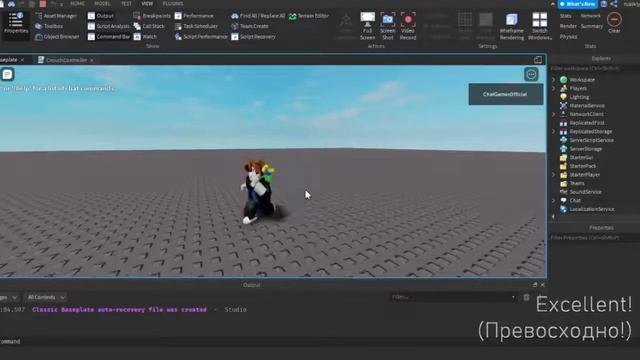
Task: Expand the ReplicatedStorage node
Action: [554, 131]
